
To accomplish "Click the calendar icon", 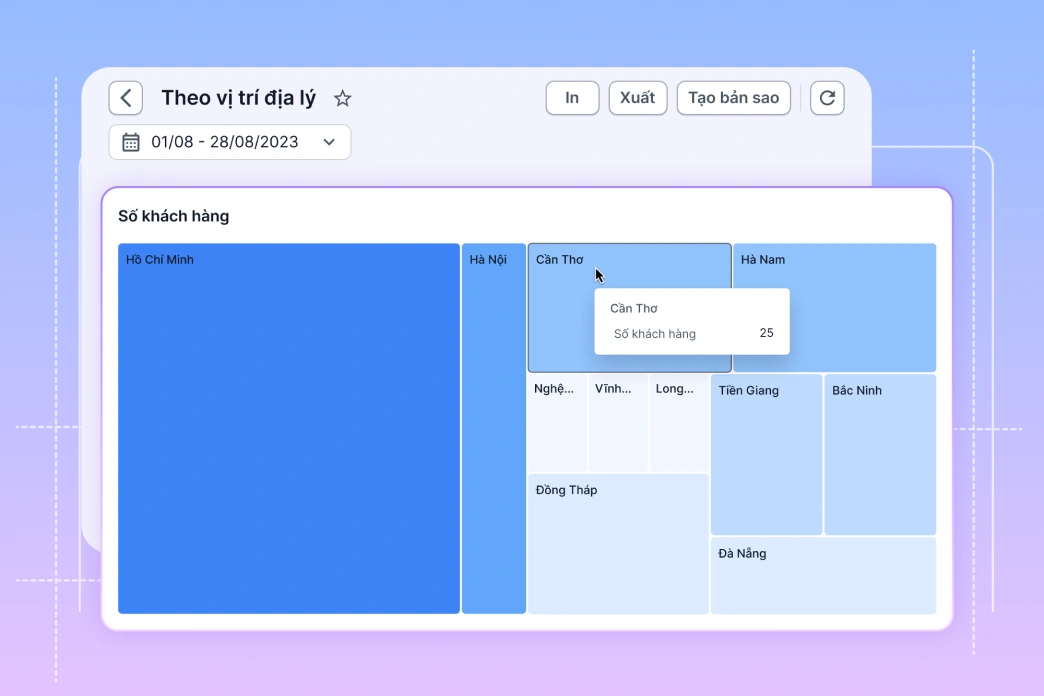I will click(x=131, y=142).
